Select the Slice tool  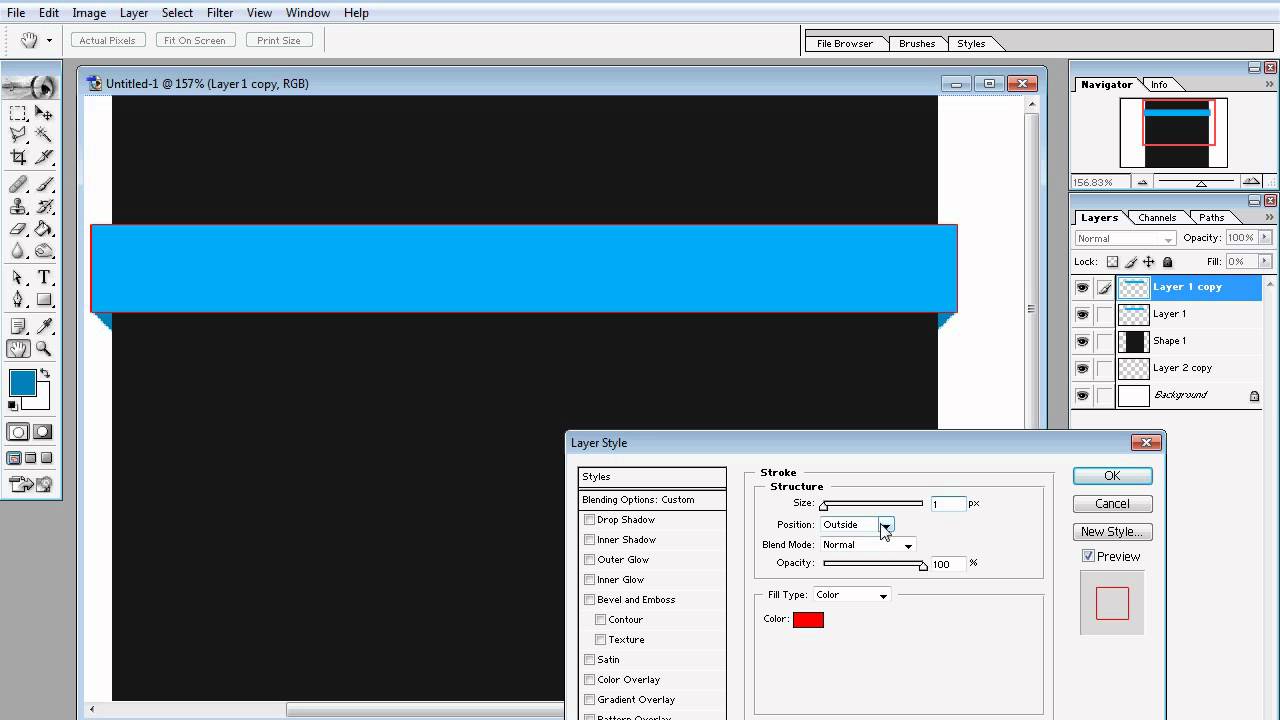[x=44, y=157]
